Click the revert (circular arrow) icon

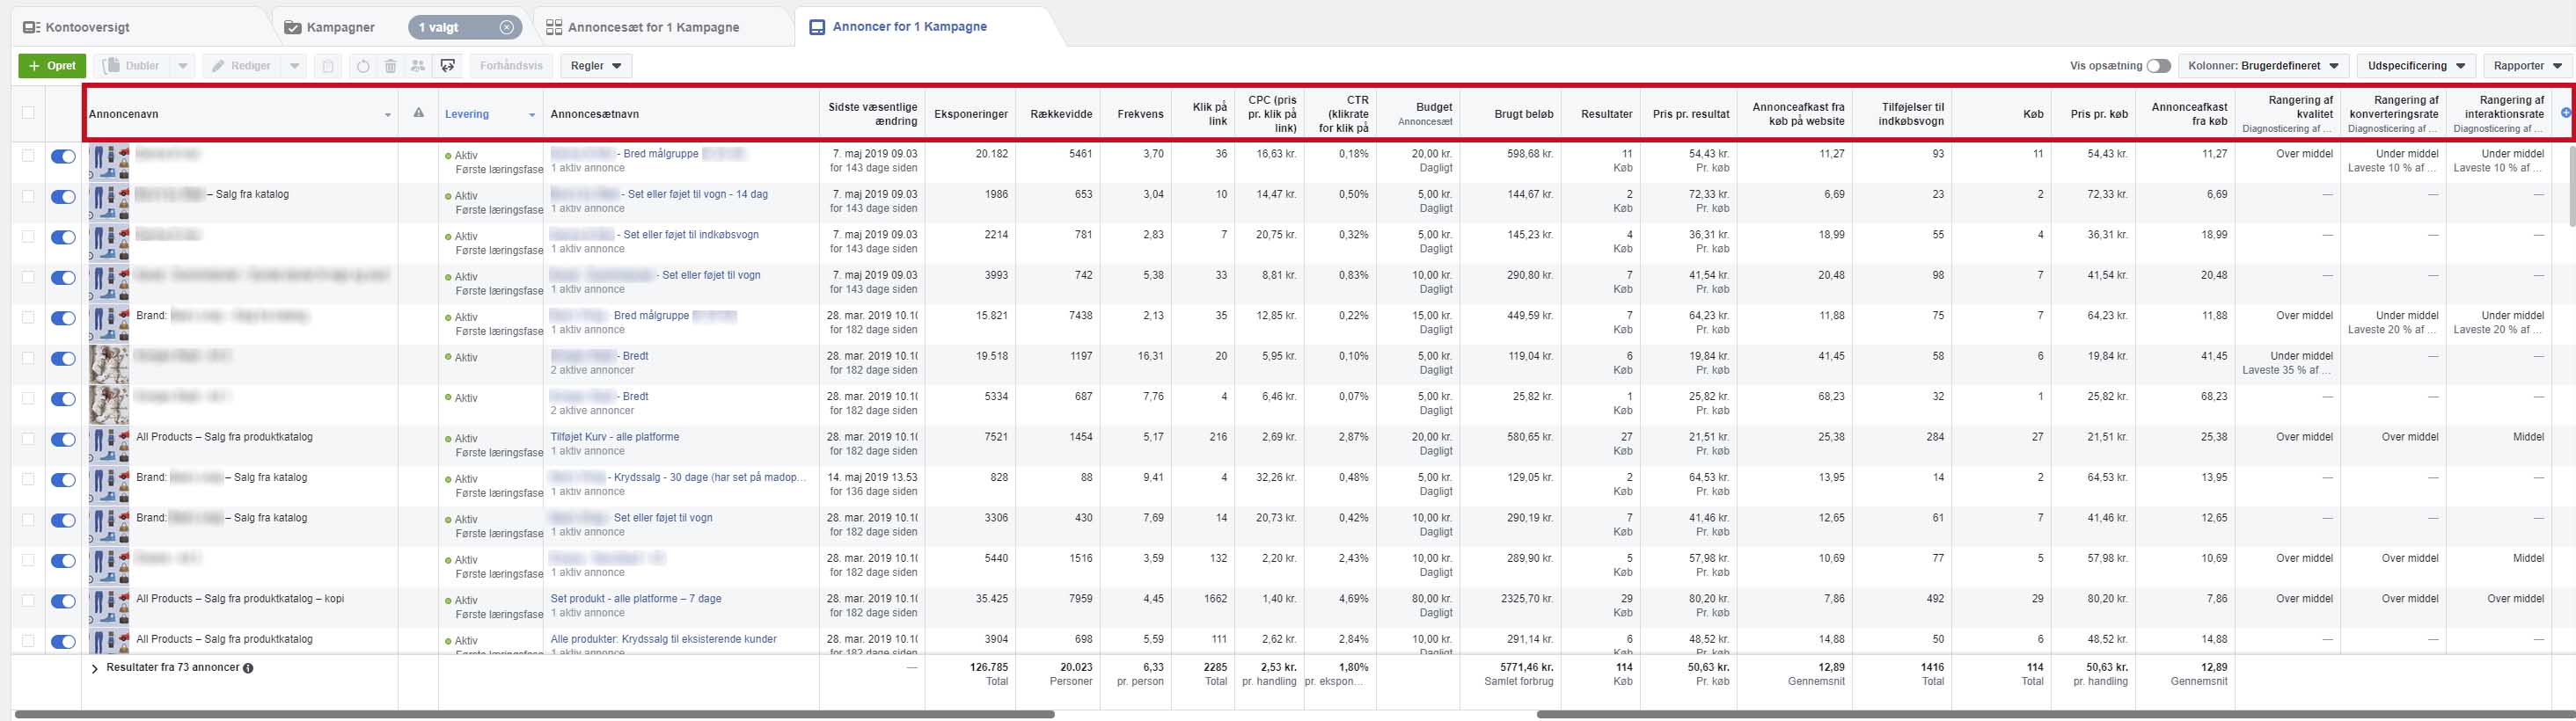pos(363,66)
